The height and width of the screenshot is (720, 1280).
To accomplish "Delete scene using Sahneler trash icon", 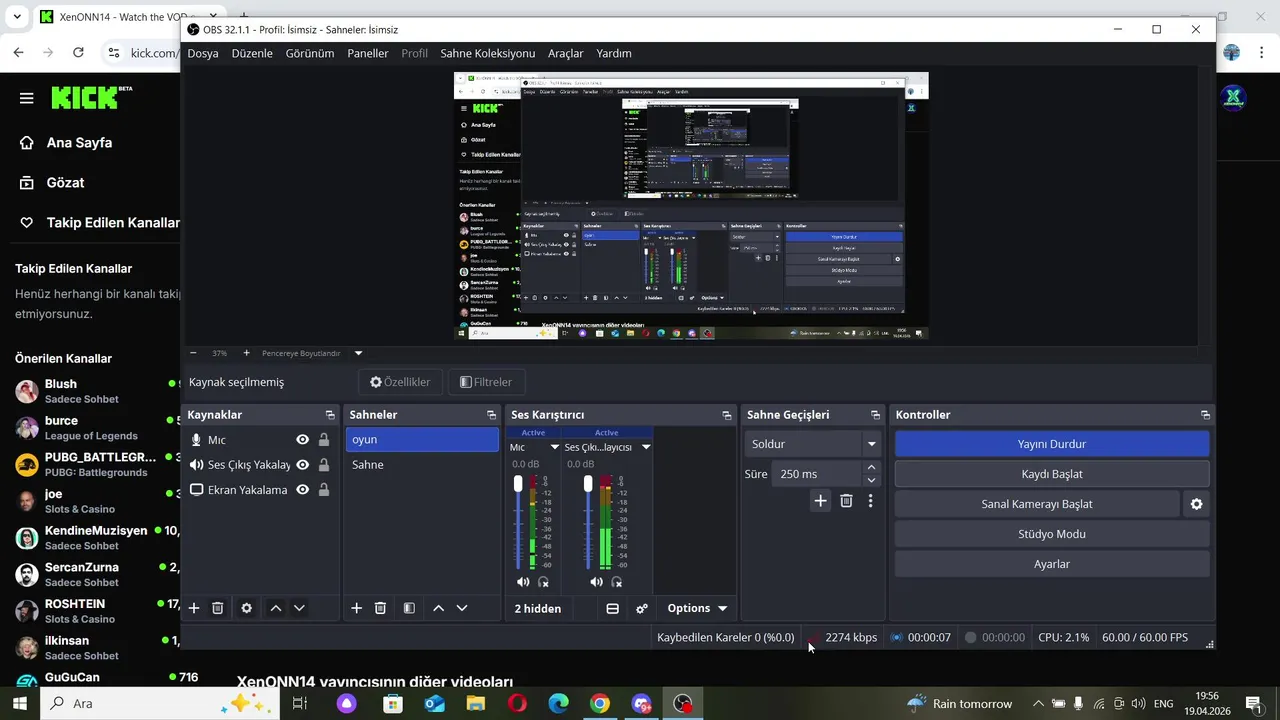I will [380, 608].
